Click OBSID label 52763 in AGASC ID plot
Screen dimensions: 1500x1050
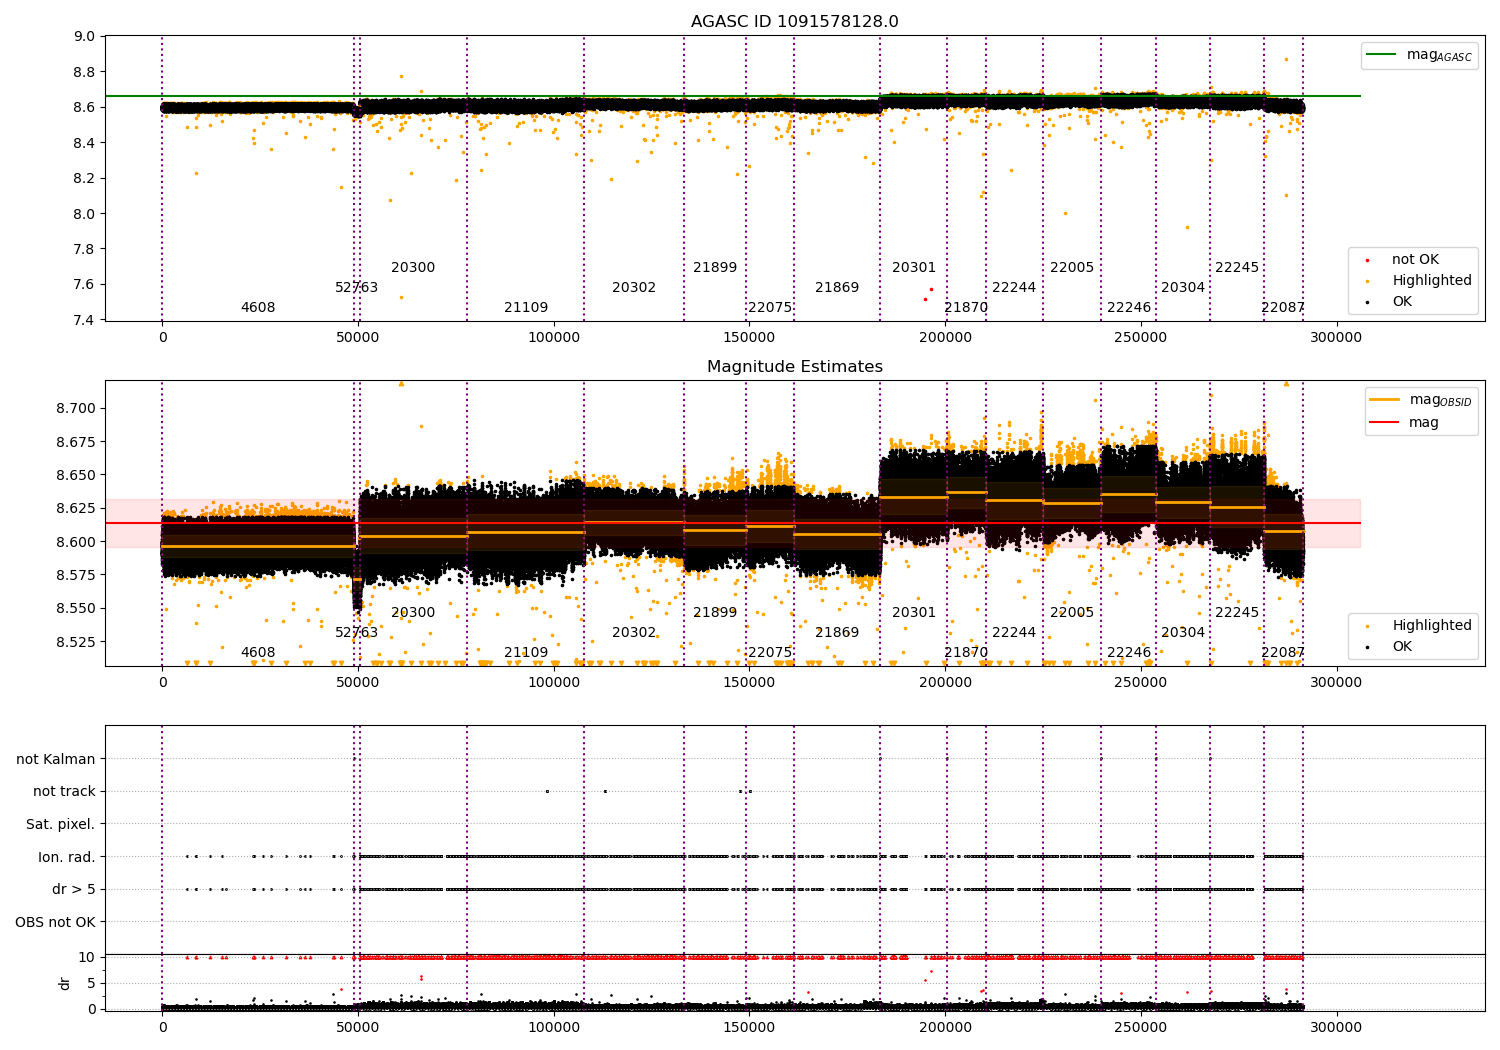pyautogui.click(x=356, y=288)
